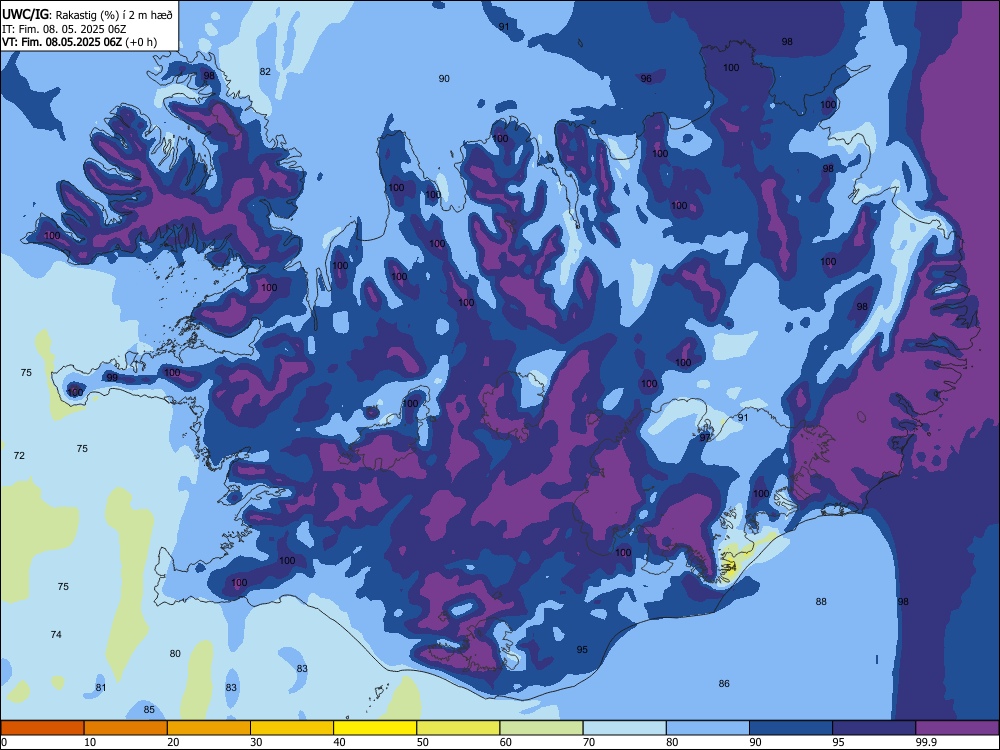Click the title line 'UWC/IG: Rakastig (%) í 2 m hæð'
This screenshot has height=750, width=1000.
click(x=87, y=14)
